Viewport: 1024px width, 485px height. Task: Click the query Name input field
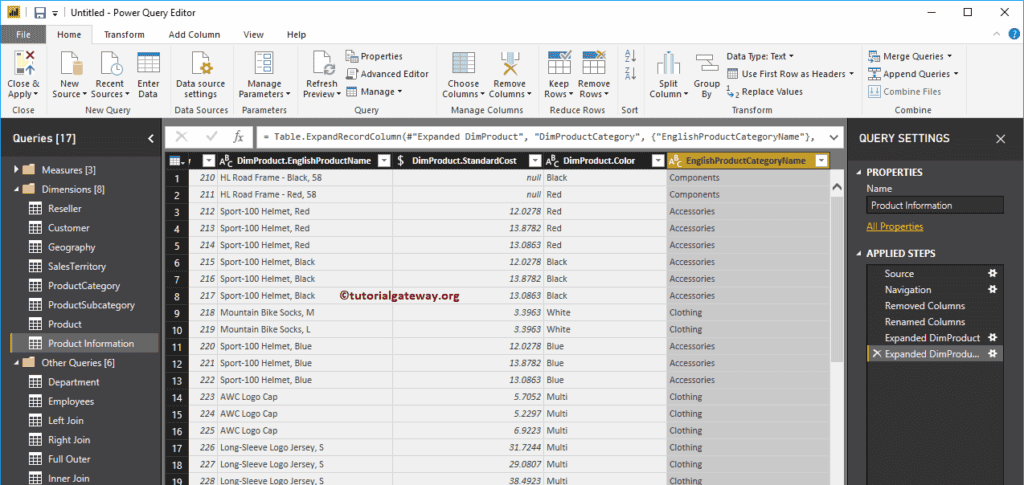pyautogui.click(x=934, y=205)
